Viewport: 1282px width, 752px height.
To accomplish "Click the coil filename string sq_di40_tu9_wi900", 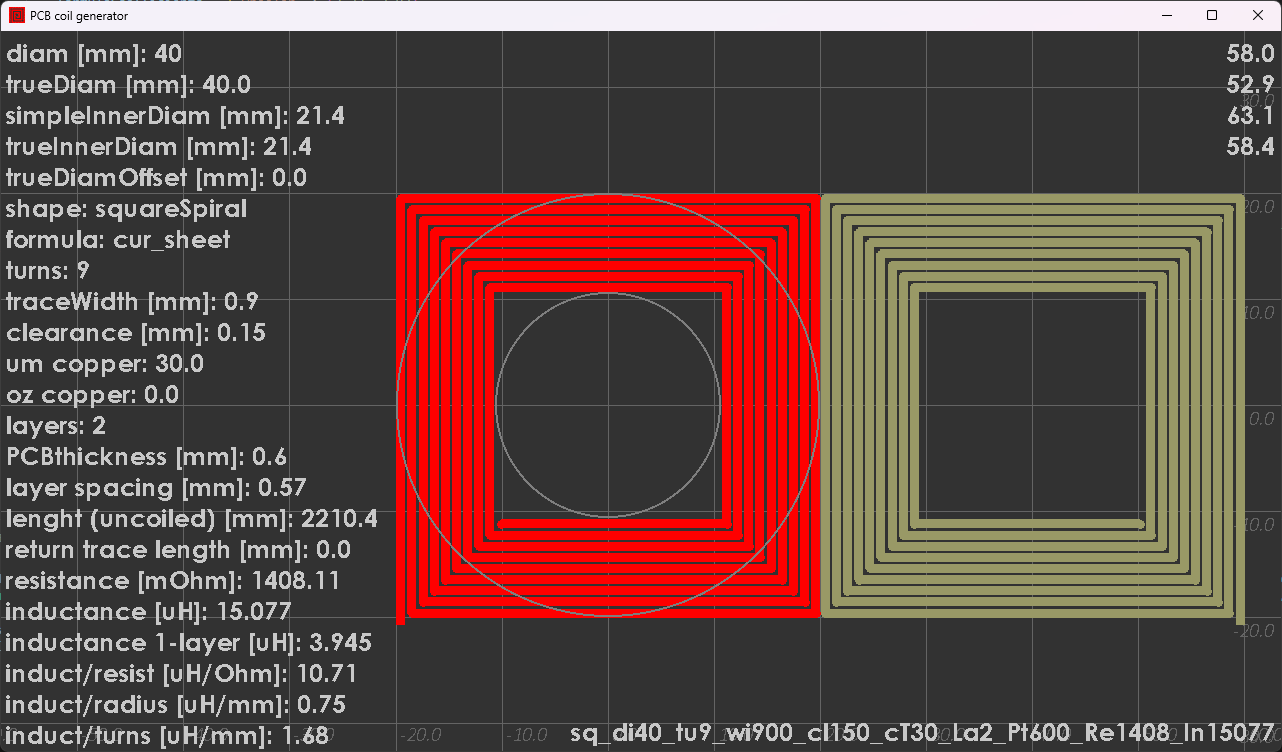I will click(923, 734).
